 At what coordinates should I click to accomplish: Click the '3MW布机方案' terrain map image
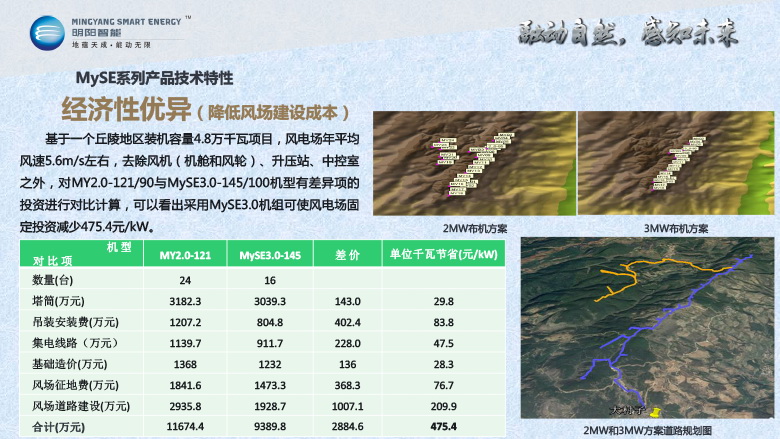tap(676, 163)
